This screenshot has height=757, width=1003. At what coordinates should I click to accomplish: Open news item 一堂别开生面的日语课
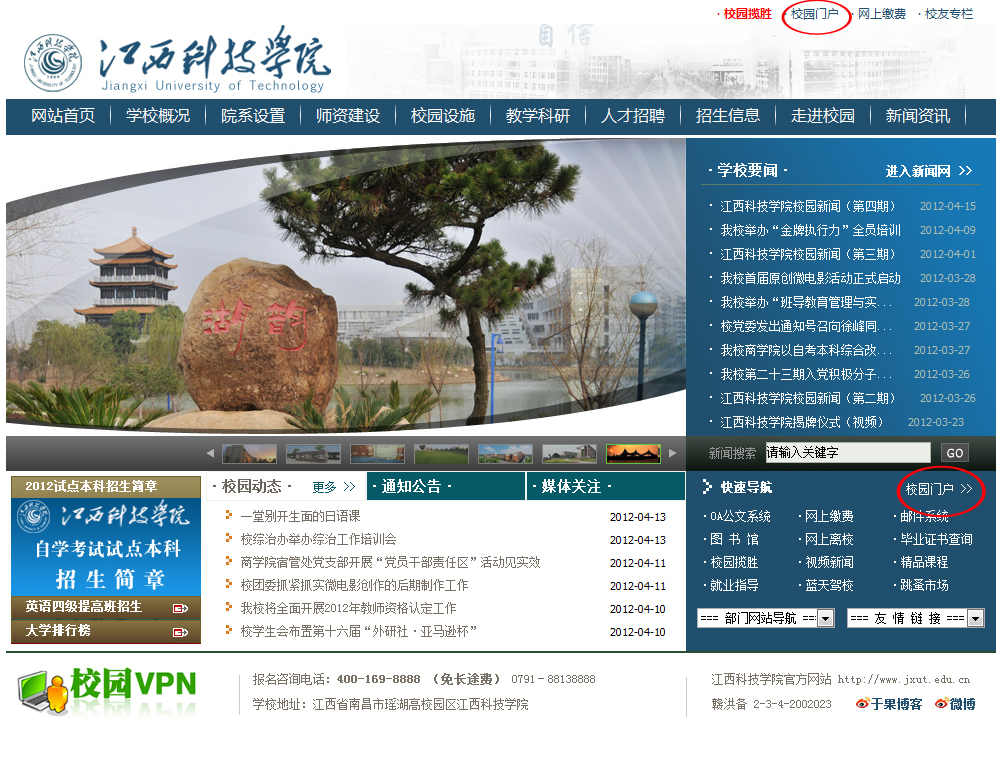click(x=300, y=516)
